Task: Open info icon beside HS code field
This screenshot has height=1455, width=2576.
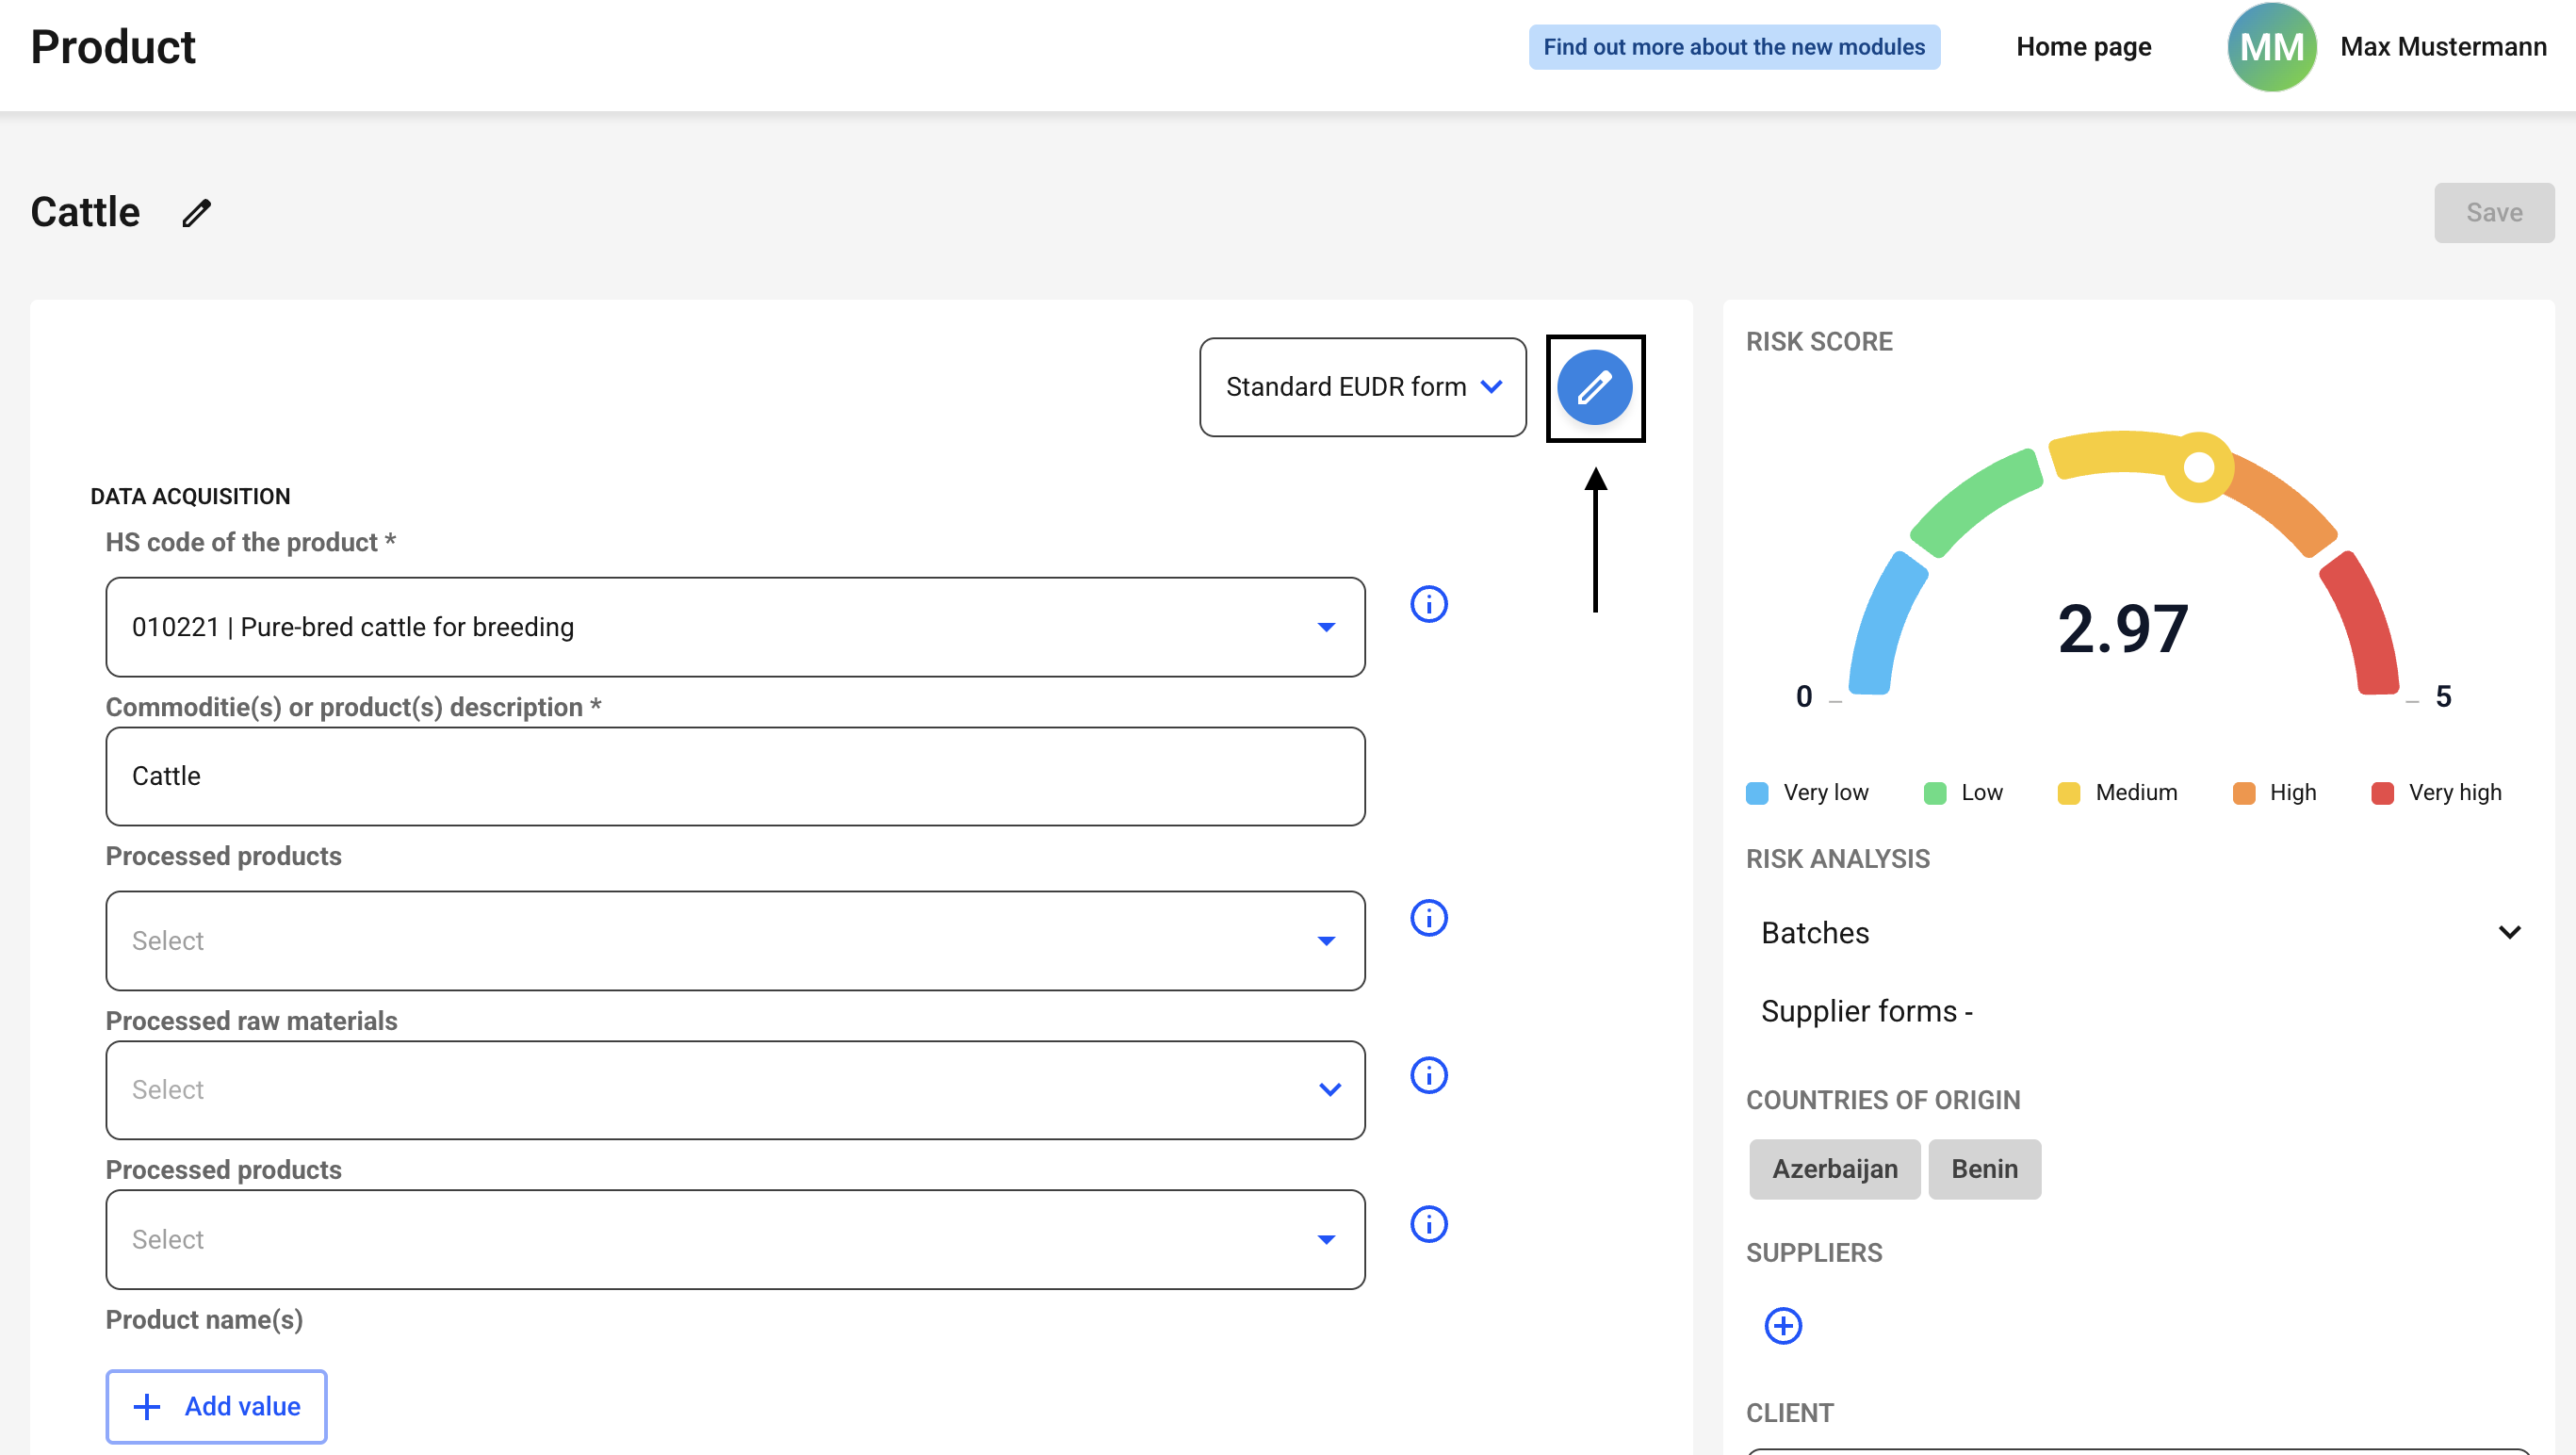Action: (x=1428, y=604)
